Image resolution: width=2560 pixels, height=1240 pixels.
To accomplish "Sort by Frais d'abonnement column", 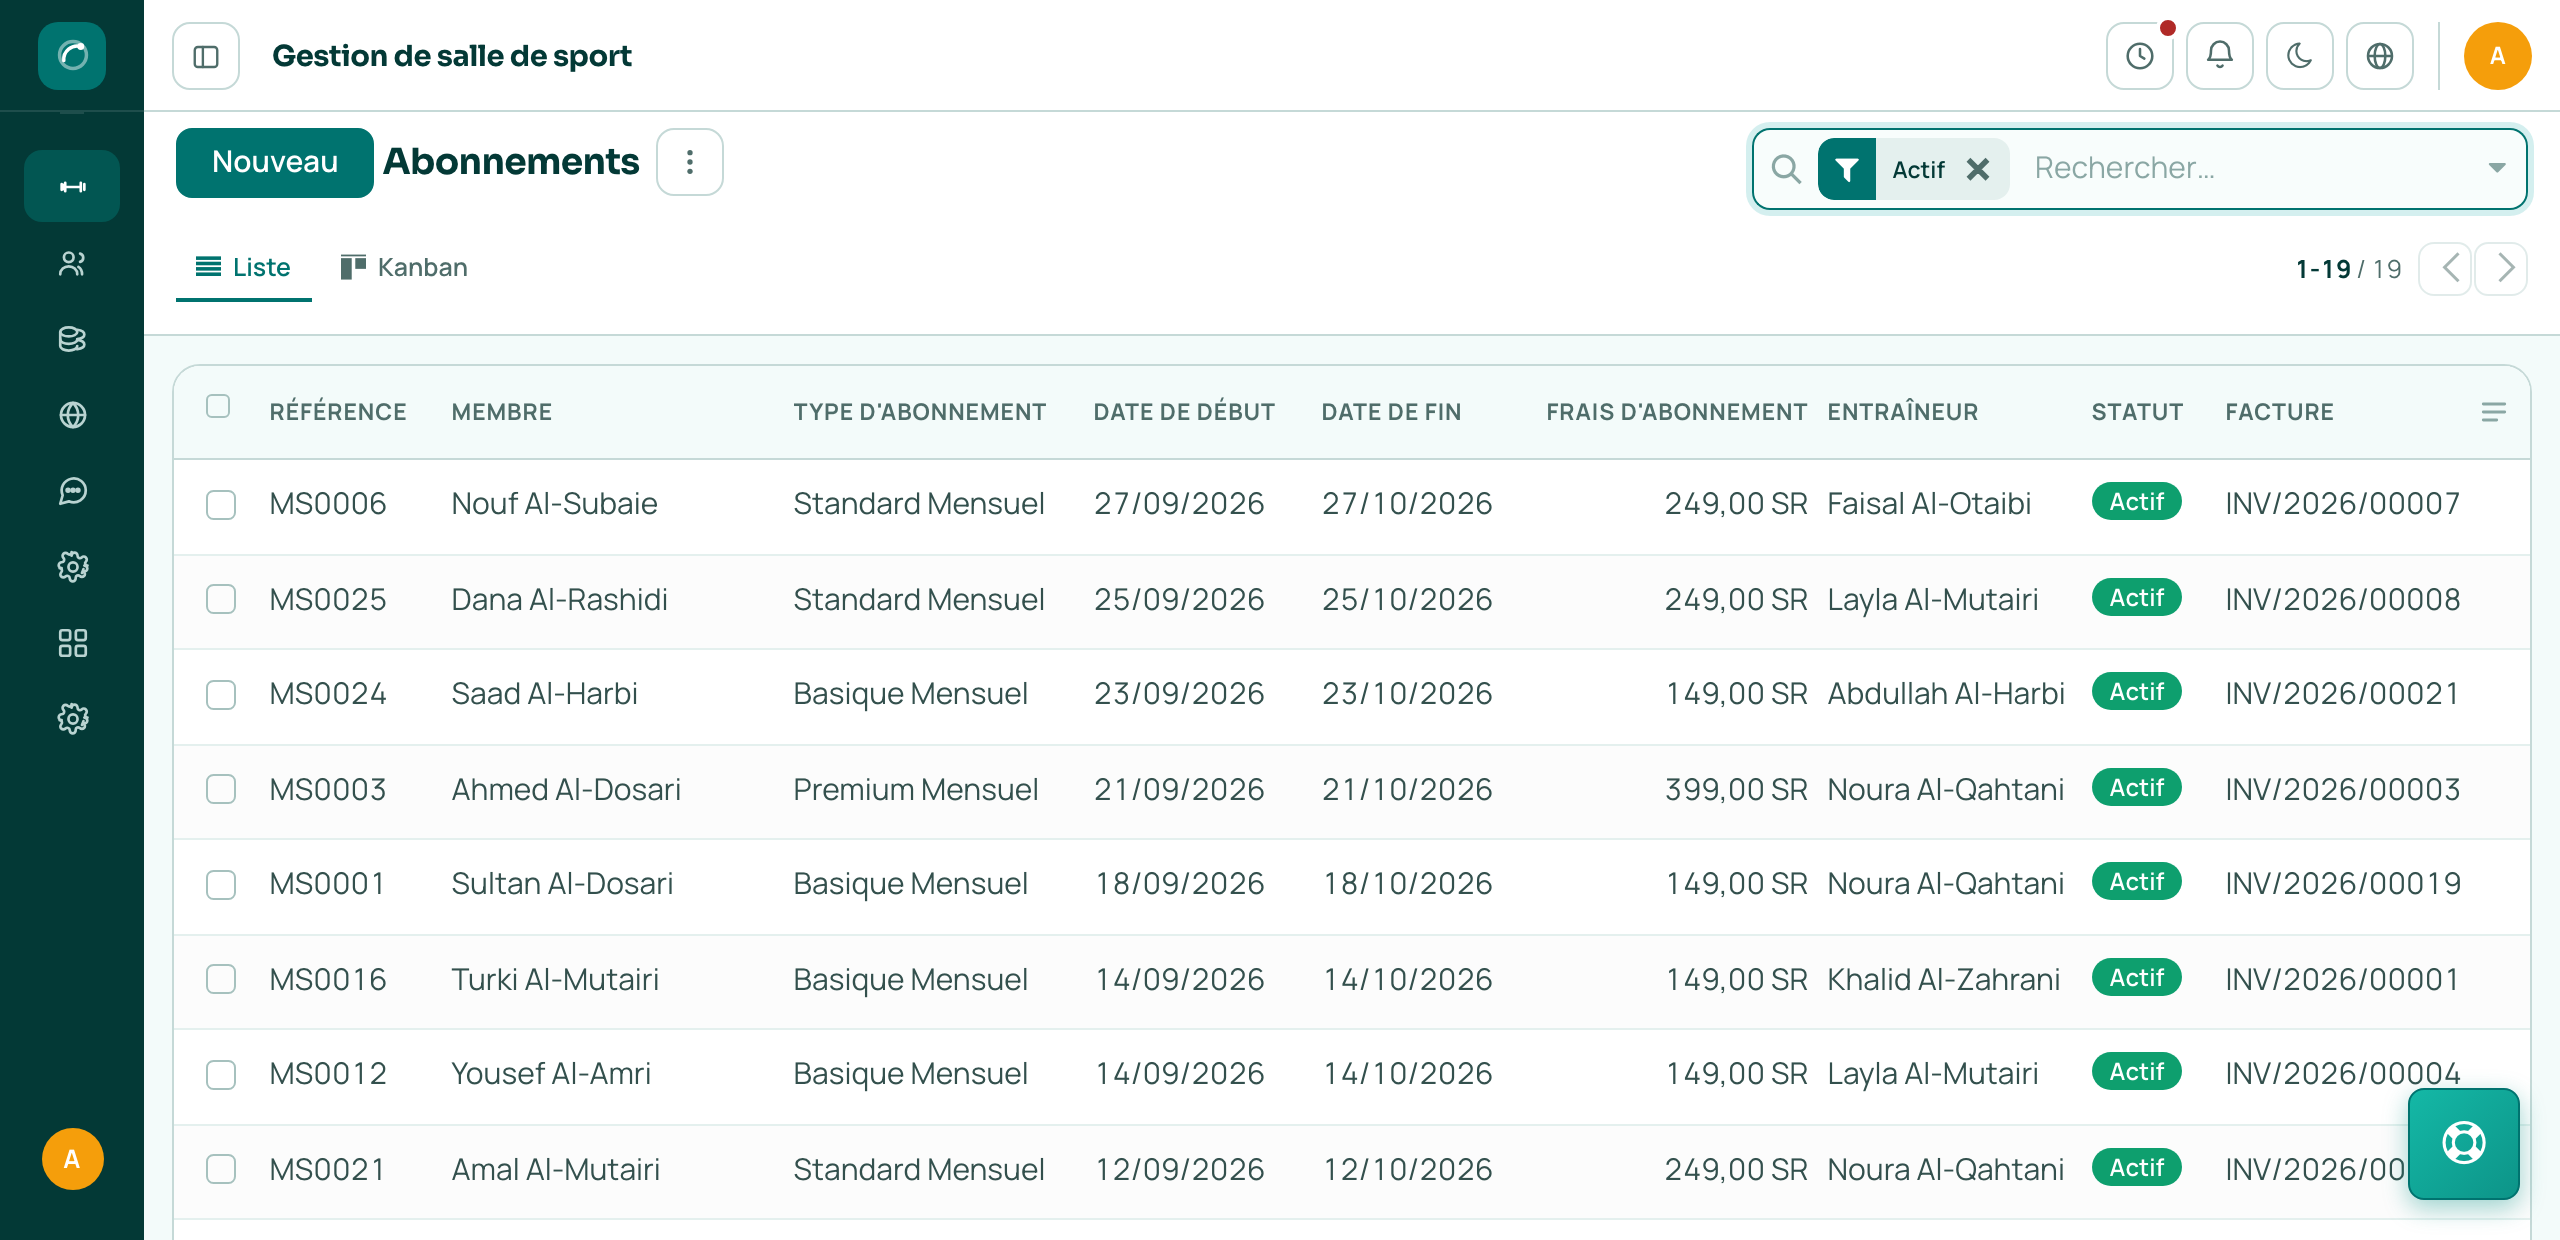I will tap(1676, 412).
